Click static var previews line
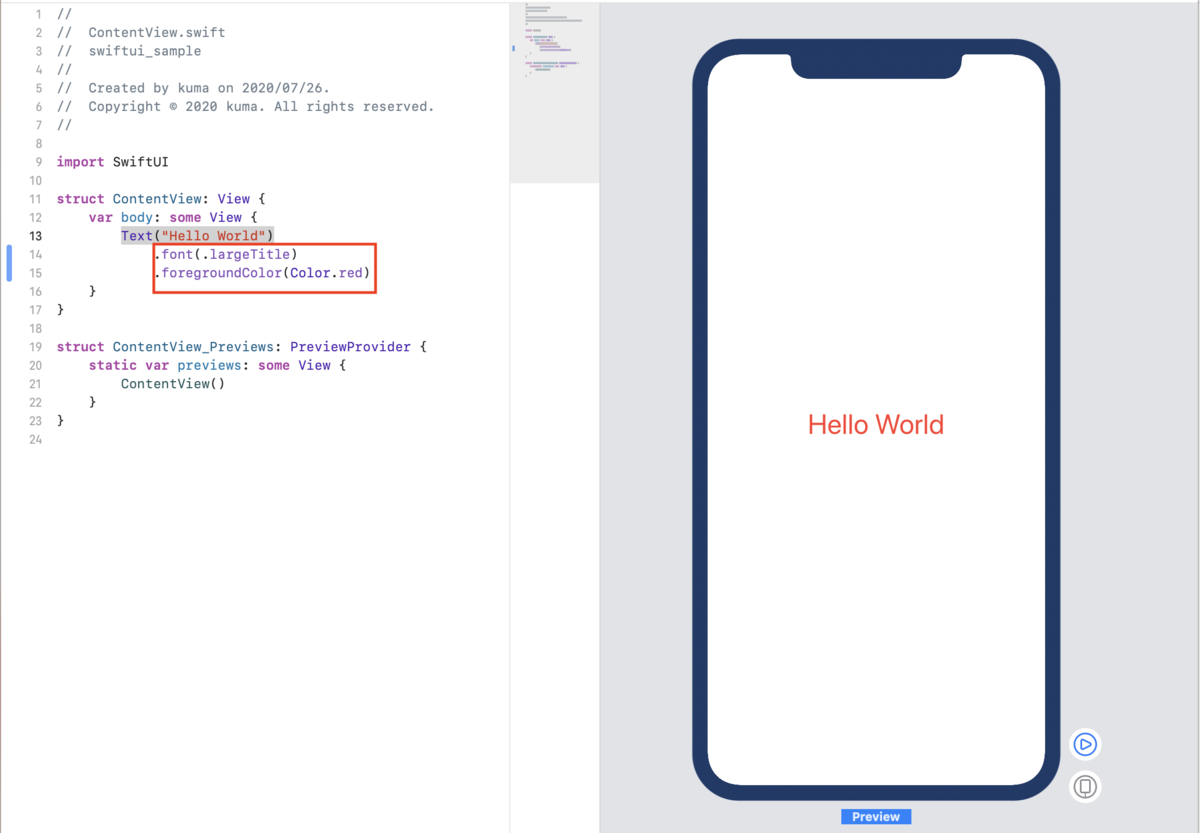 217,365
